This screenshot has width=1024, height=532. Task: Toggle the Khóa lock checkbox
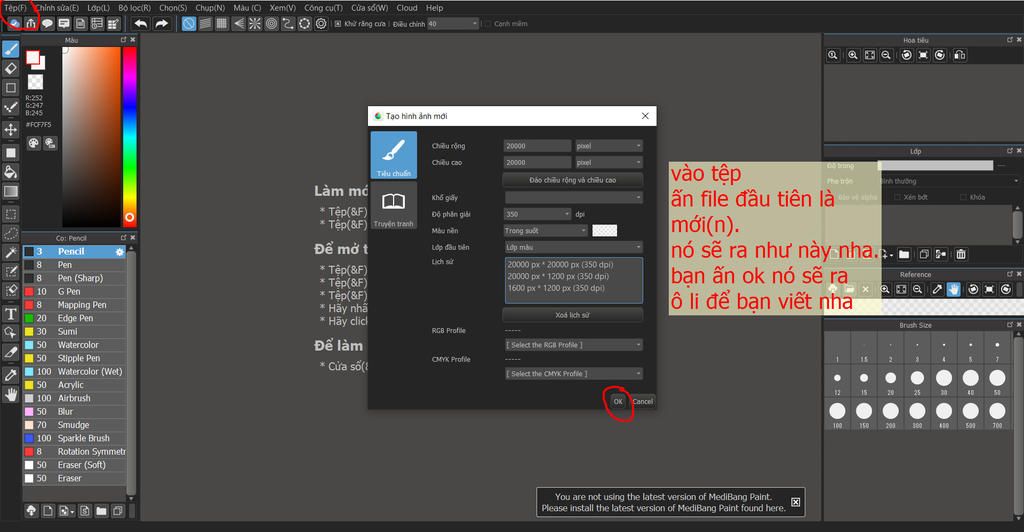pyautogui.click(x=963, y=197)
